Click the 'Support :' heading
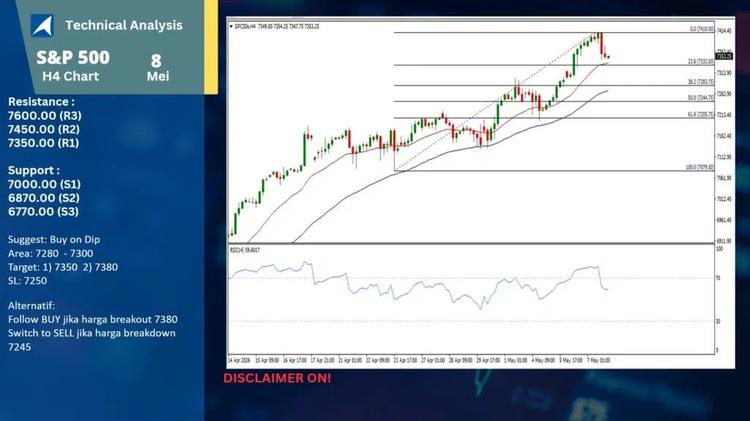The width and height of the screenshot is (750, 421). tap(33, 170)
